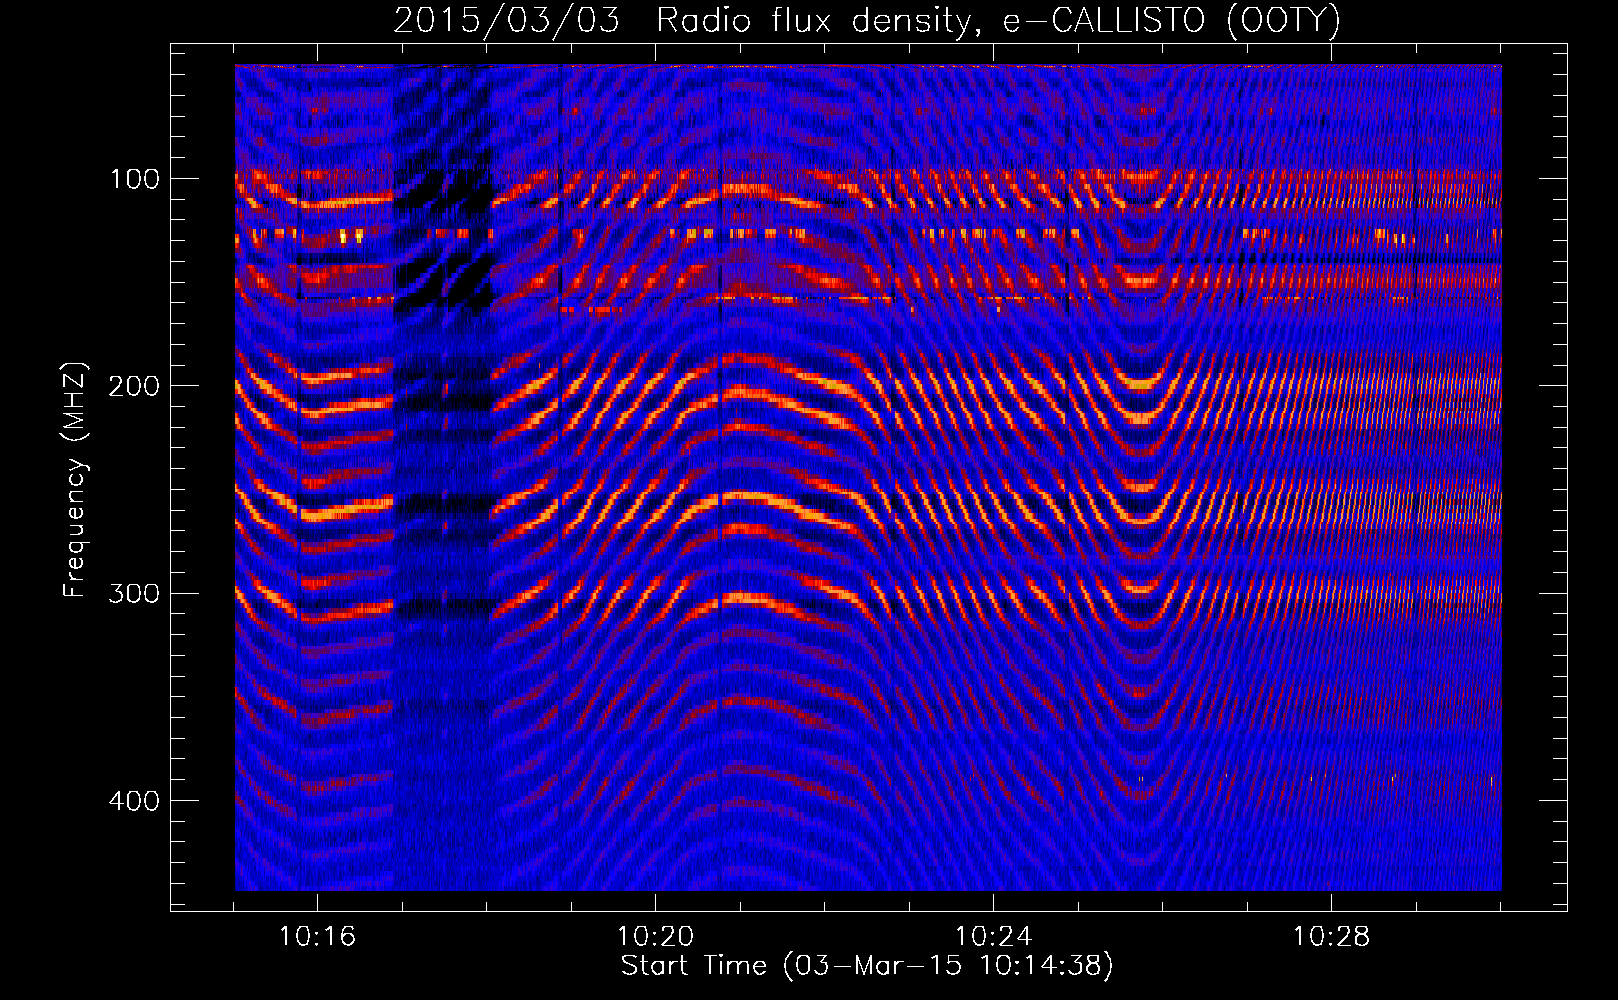Click the 100 frequency tick label

coord(134,179)
